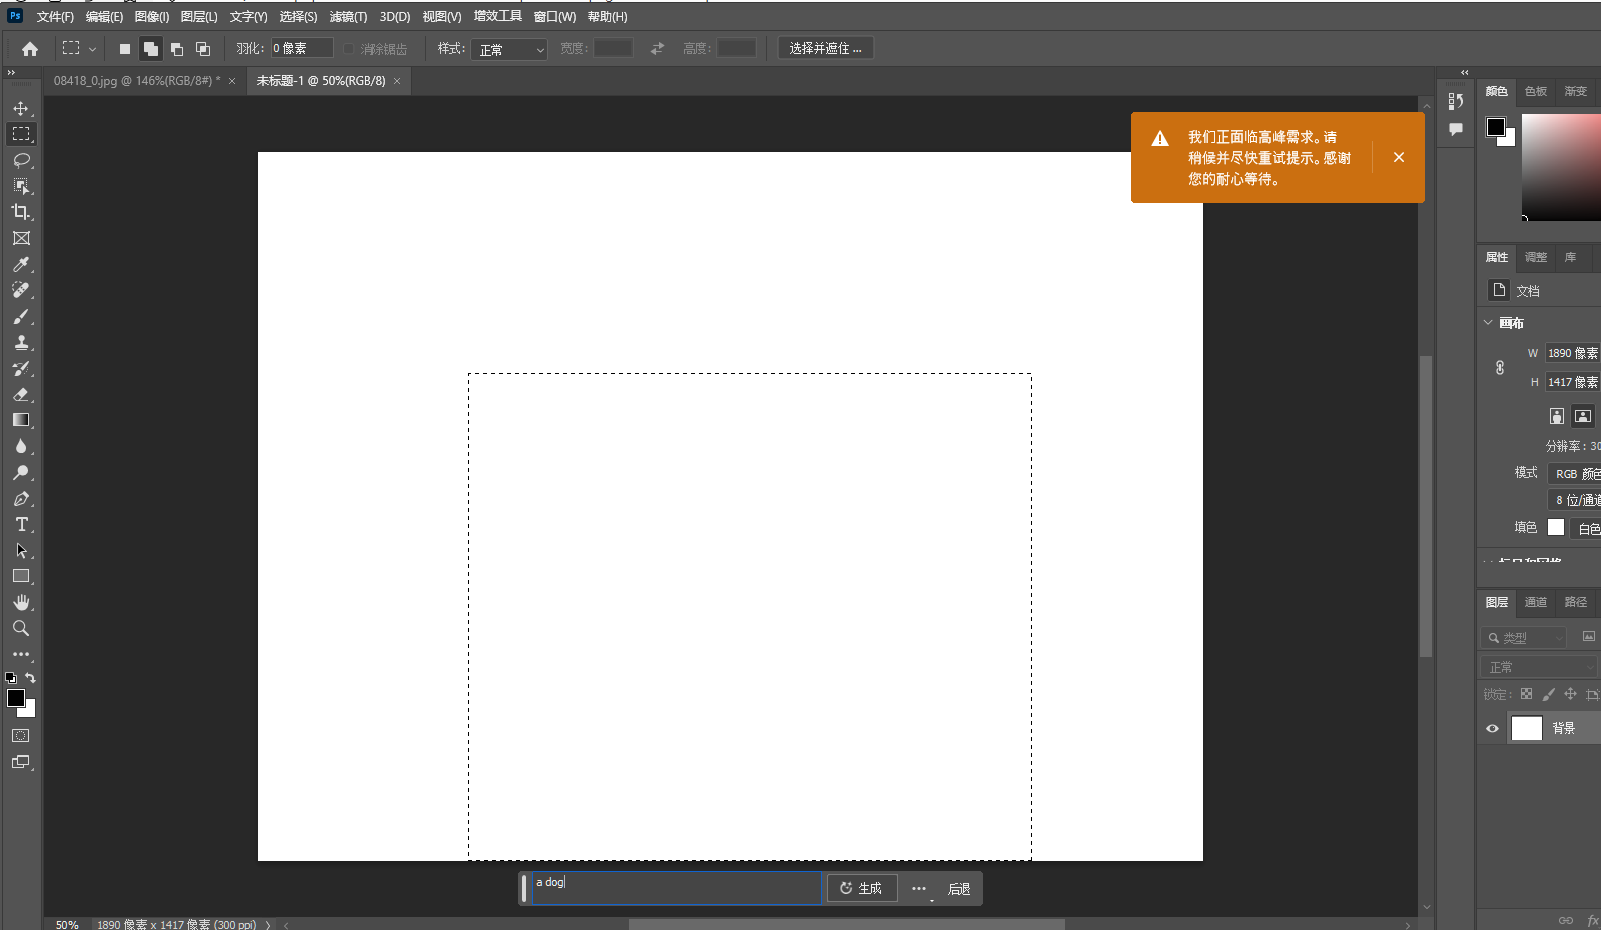Open the 填色 fill dropdown
This screenshot has width=1601, height=930.
[x=1584, y=528]
